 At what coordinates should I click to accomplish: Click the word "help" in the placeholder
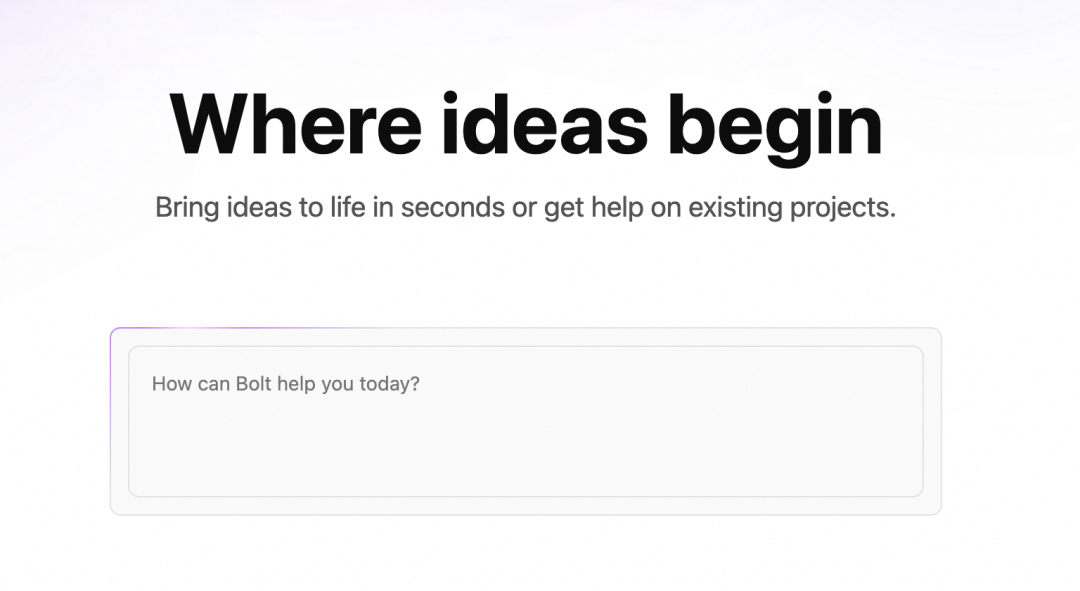click(x=296, y=384)
